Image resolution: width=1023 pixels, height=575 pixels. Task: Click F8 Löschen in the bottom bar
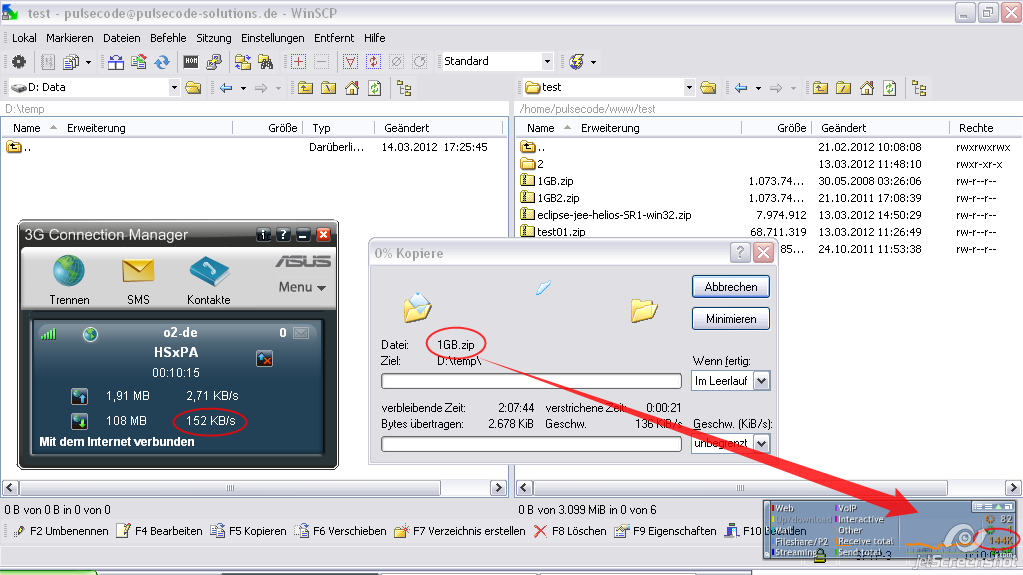pyautogui.click(x=568, y=531)
